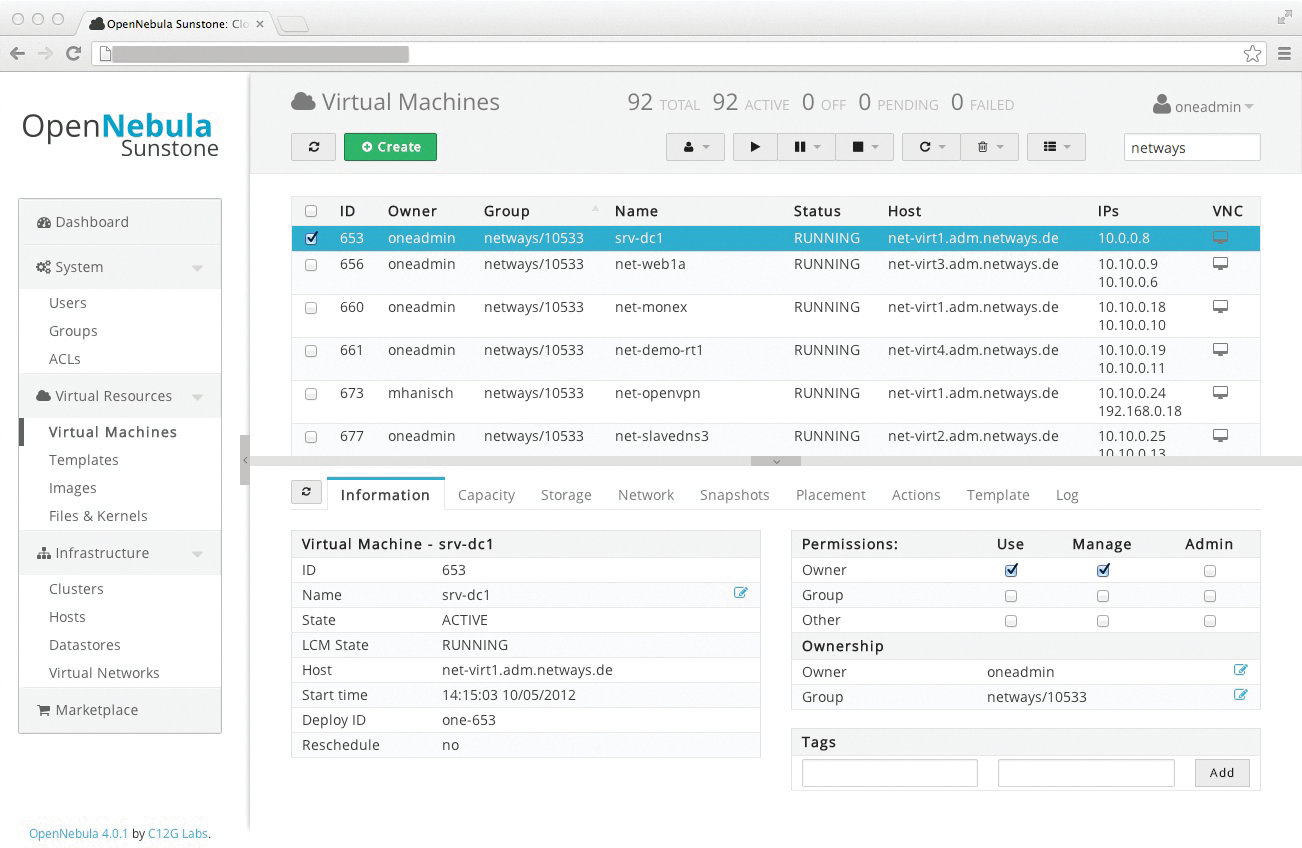Switch to the Snapshots tab
Image resolution: width=1302 pixels, height=848 pixels.
click(x=734, y=494)
